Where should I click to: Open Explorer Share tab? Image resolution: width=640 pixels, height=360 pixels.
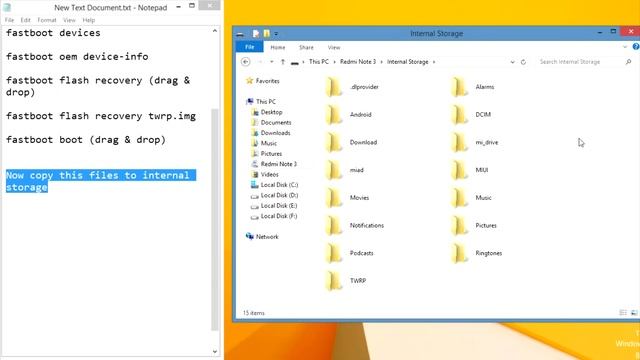coord(306,47)
